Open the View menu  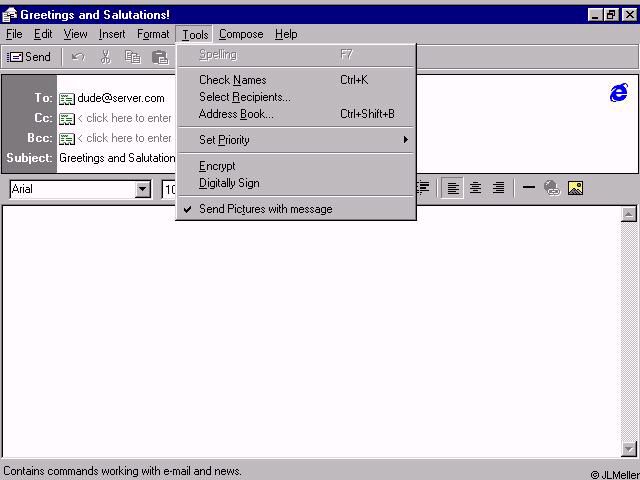76,34
